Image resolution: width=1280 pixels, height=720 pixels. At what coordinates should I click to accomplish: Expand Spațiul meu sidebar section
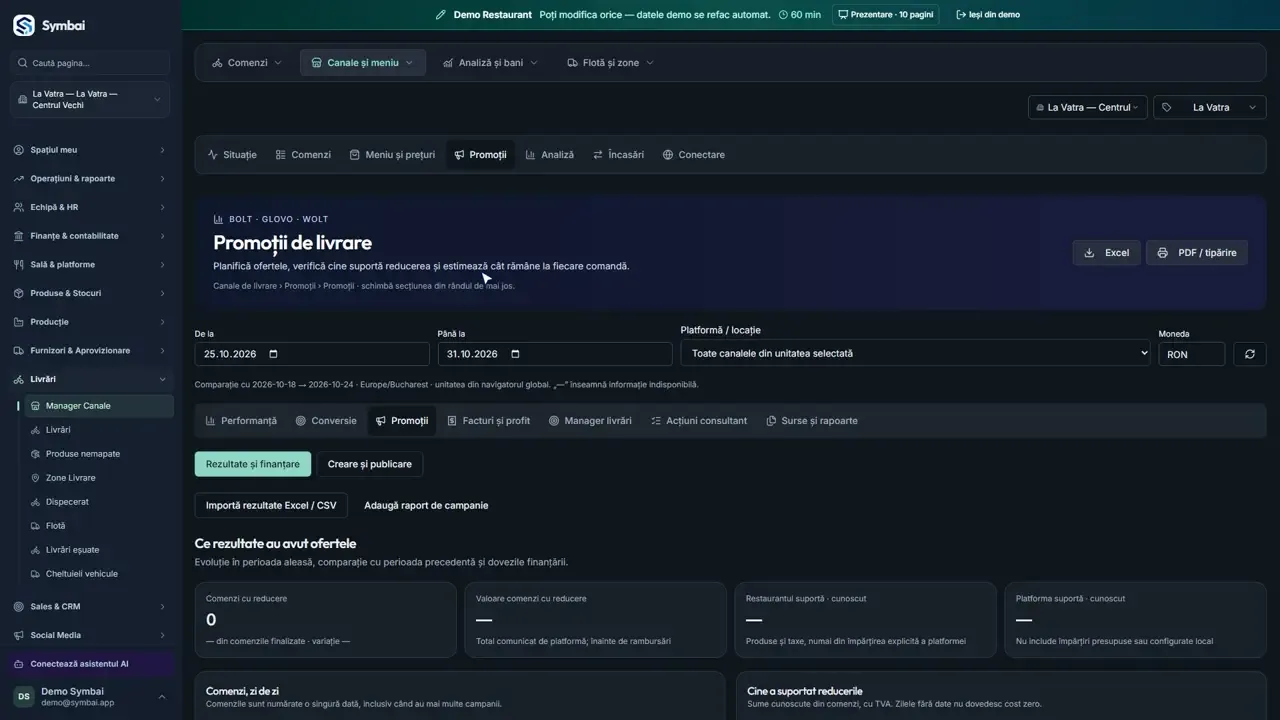(x=90, y=150)
